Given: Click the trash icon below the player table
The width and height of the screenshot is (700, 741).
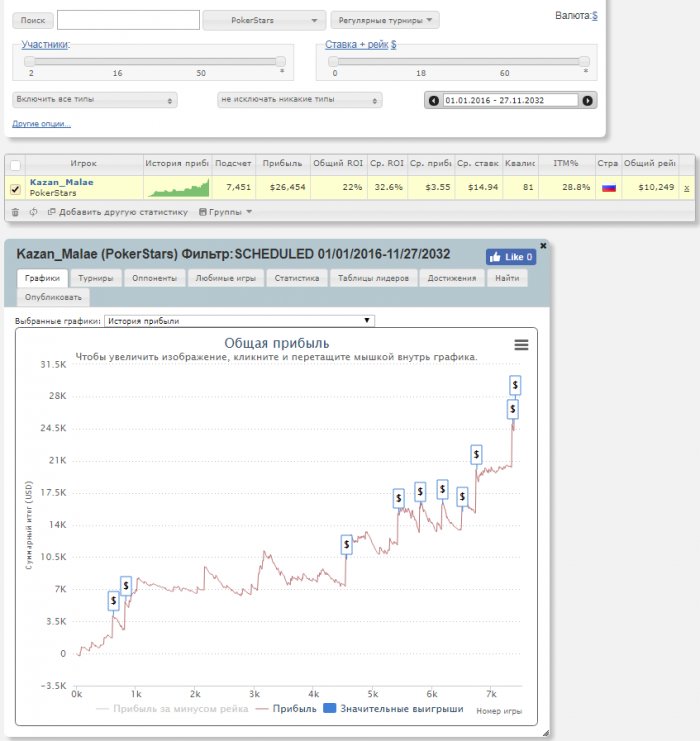Looking at the screenshot, I should click(15, 212).
